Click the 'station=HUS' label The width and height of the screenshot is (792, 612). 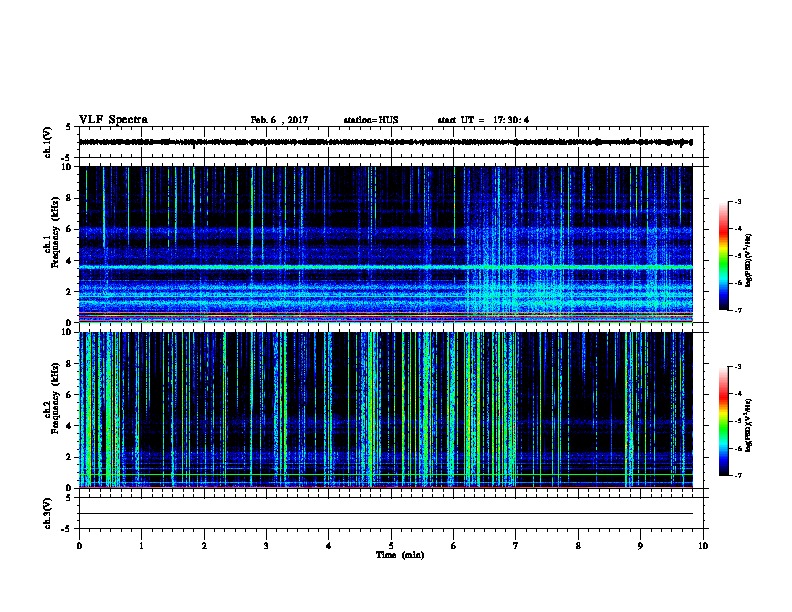371,120
